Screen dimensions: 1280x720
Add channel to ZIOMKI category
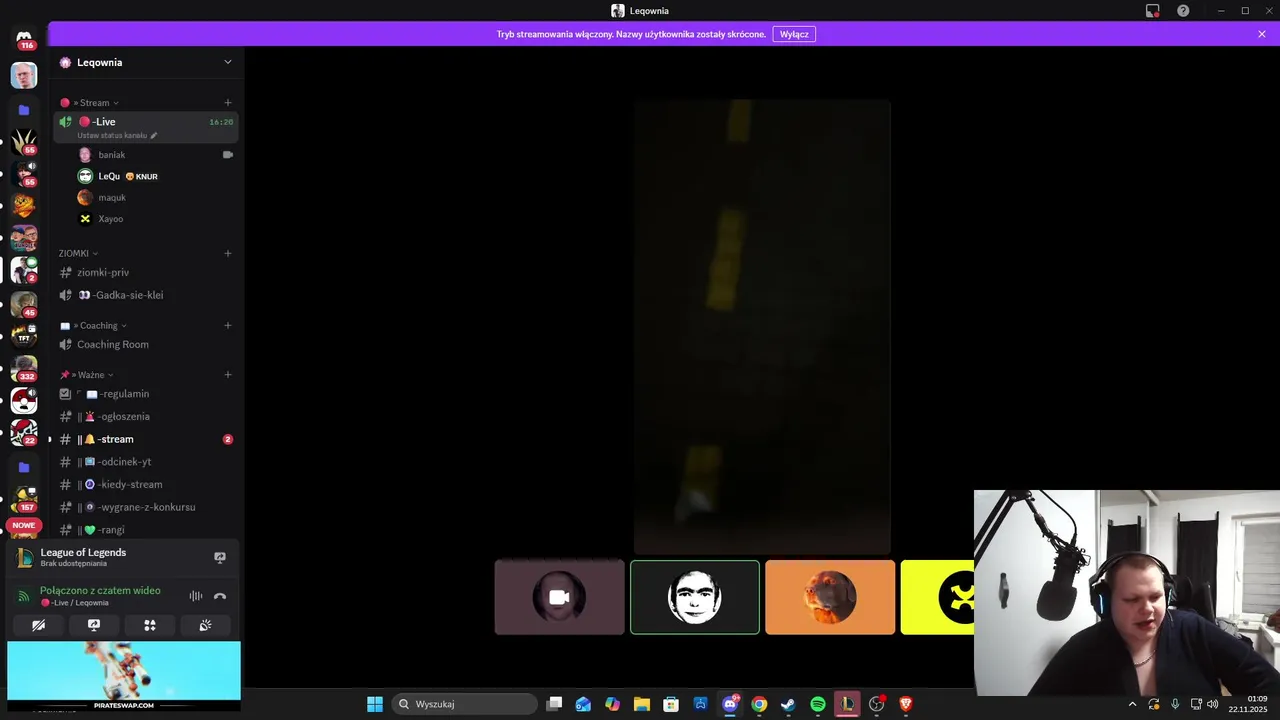tap(228, 253)
